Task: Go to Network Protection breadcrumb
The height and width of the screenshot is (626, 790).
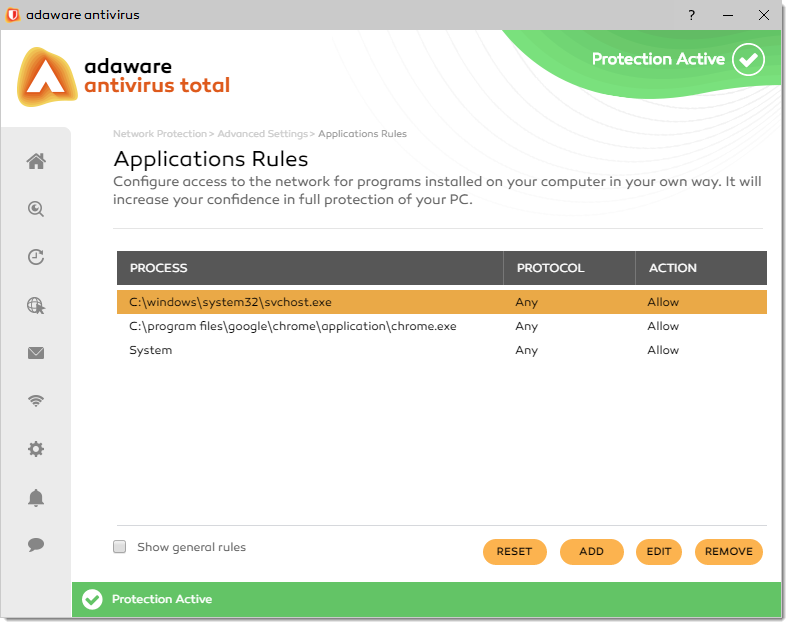Action: click(160, 134)
